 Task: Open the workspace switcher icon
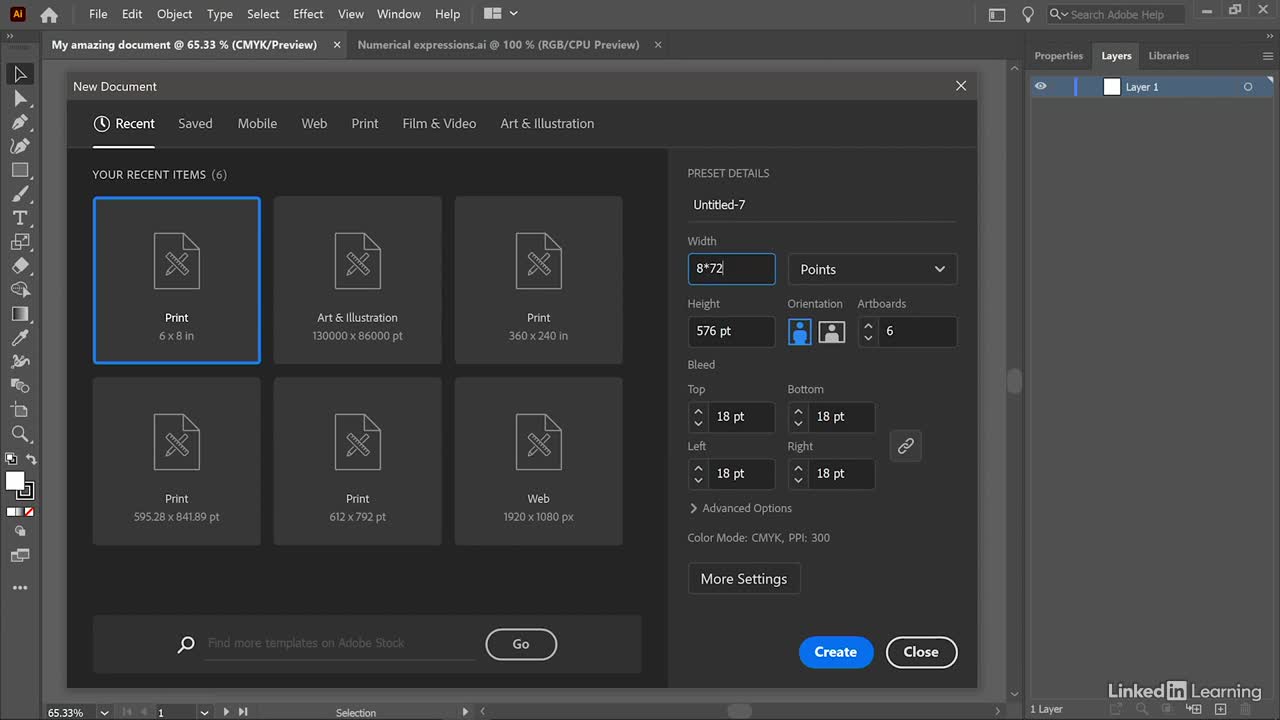coord(997,14)
